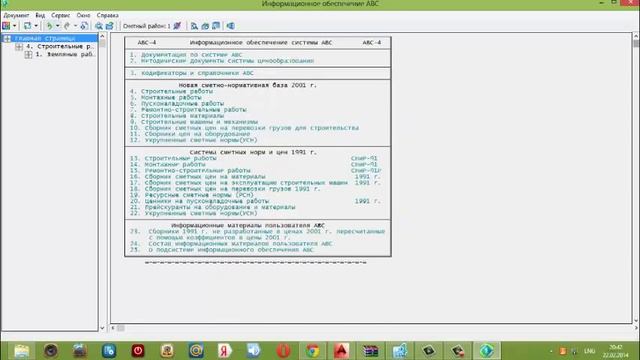This screenshot has height=360, width=640.
Task: Click the third icon in the right toolbar group
Action: [216, 26]
